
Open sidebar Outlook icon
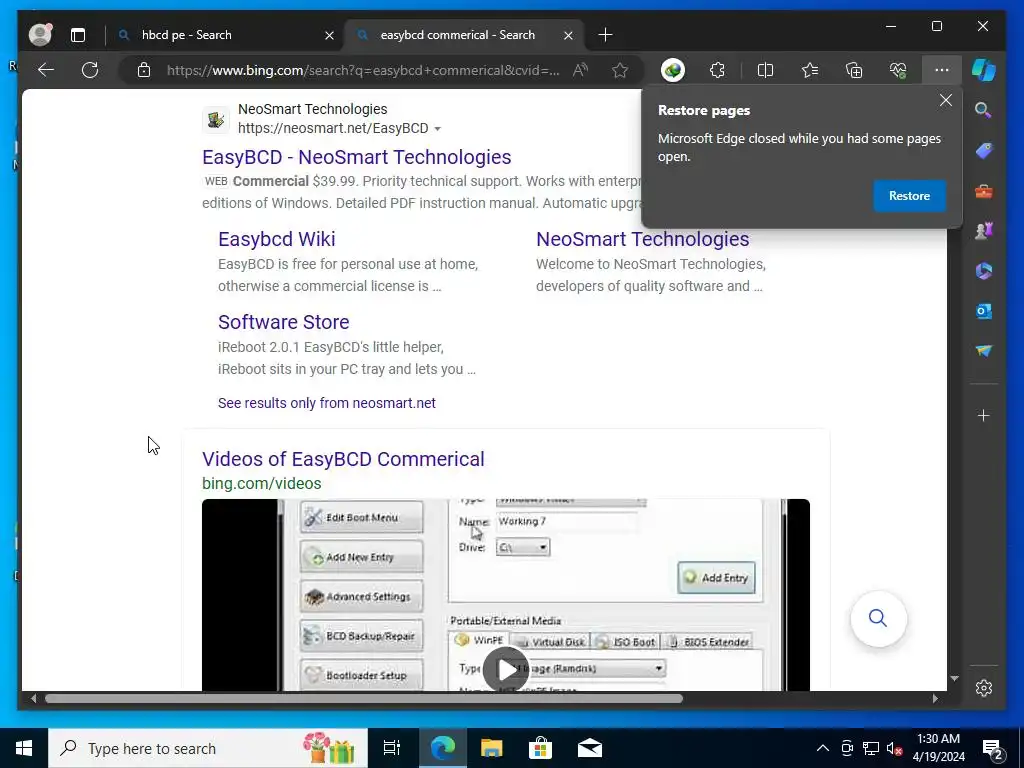pyautogui.click(x=984, y=312)
